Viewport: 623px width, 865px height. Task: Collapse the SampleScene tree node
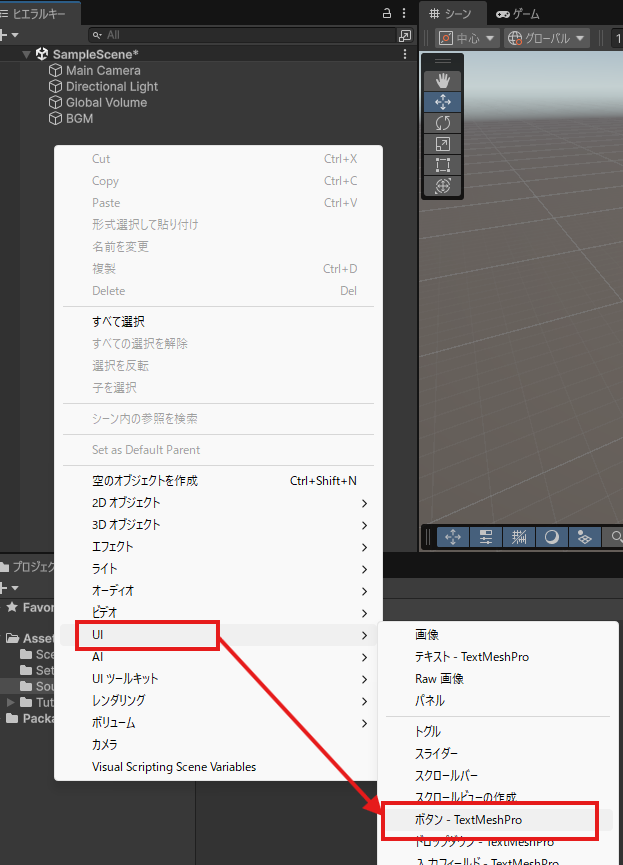pyautogui.click(x=26, y=54)
